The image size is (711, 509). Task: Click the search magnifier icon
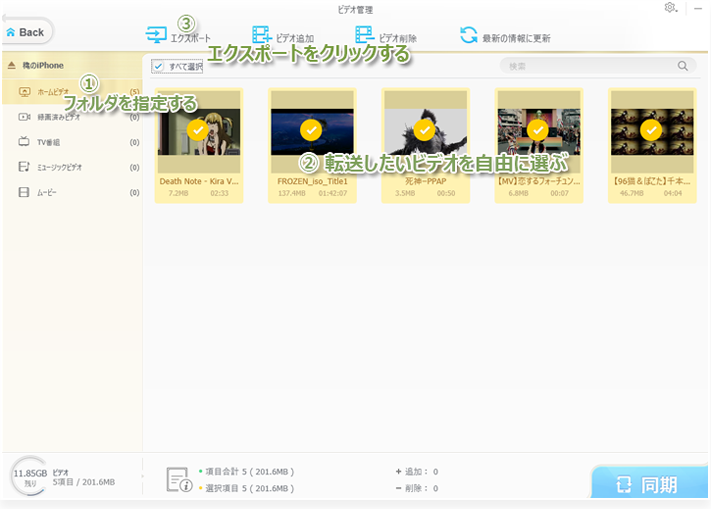point(682,66)
